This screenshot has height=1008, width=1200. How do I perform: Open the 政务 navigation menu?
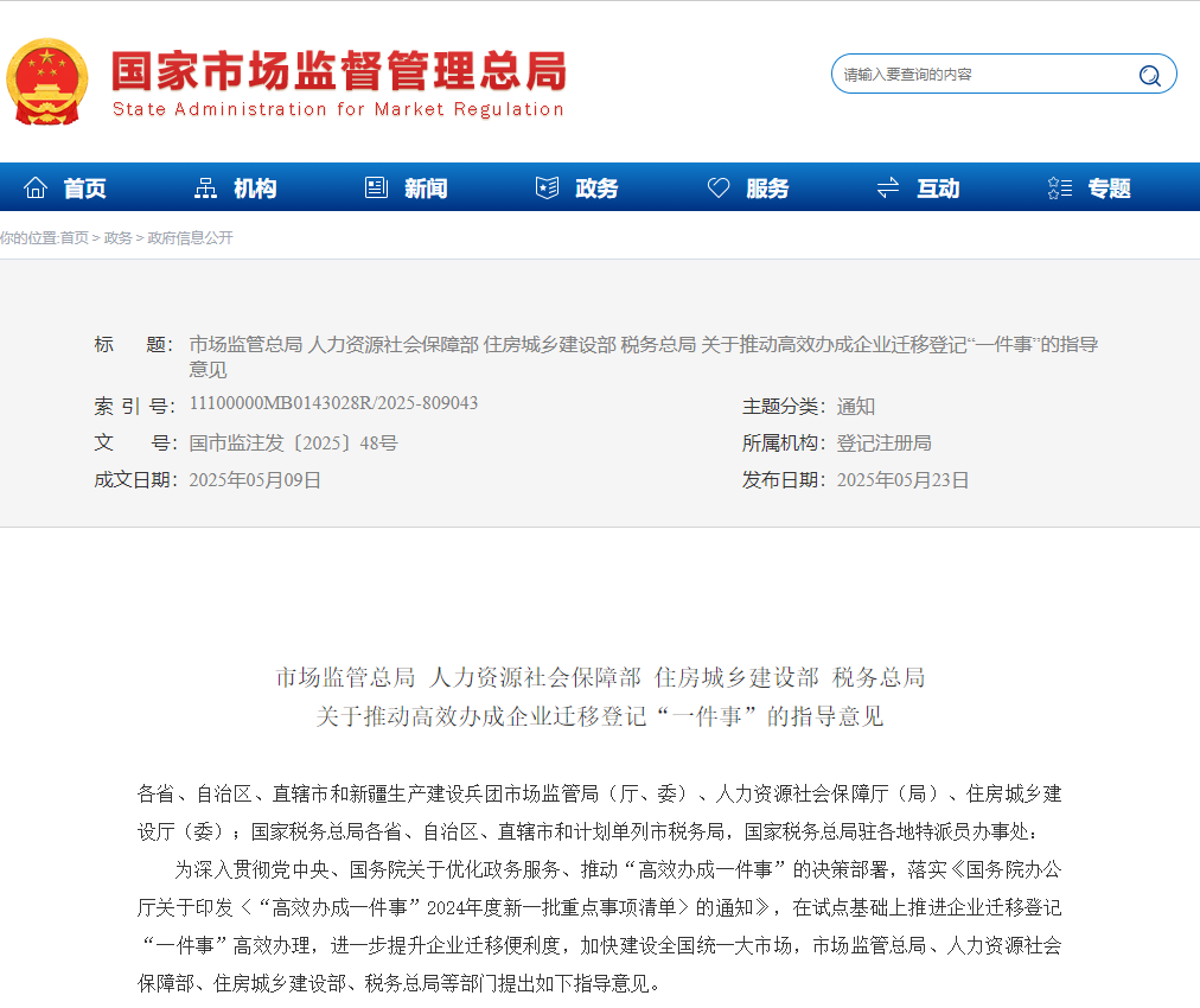(597, 188)
